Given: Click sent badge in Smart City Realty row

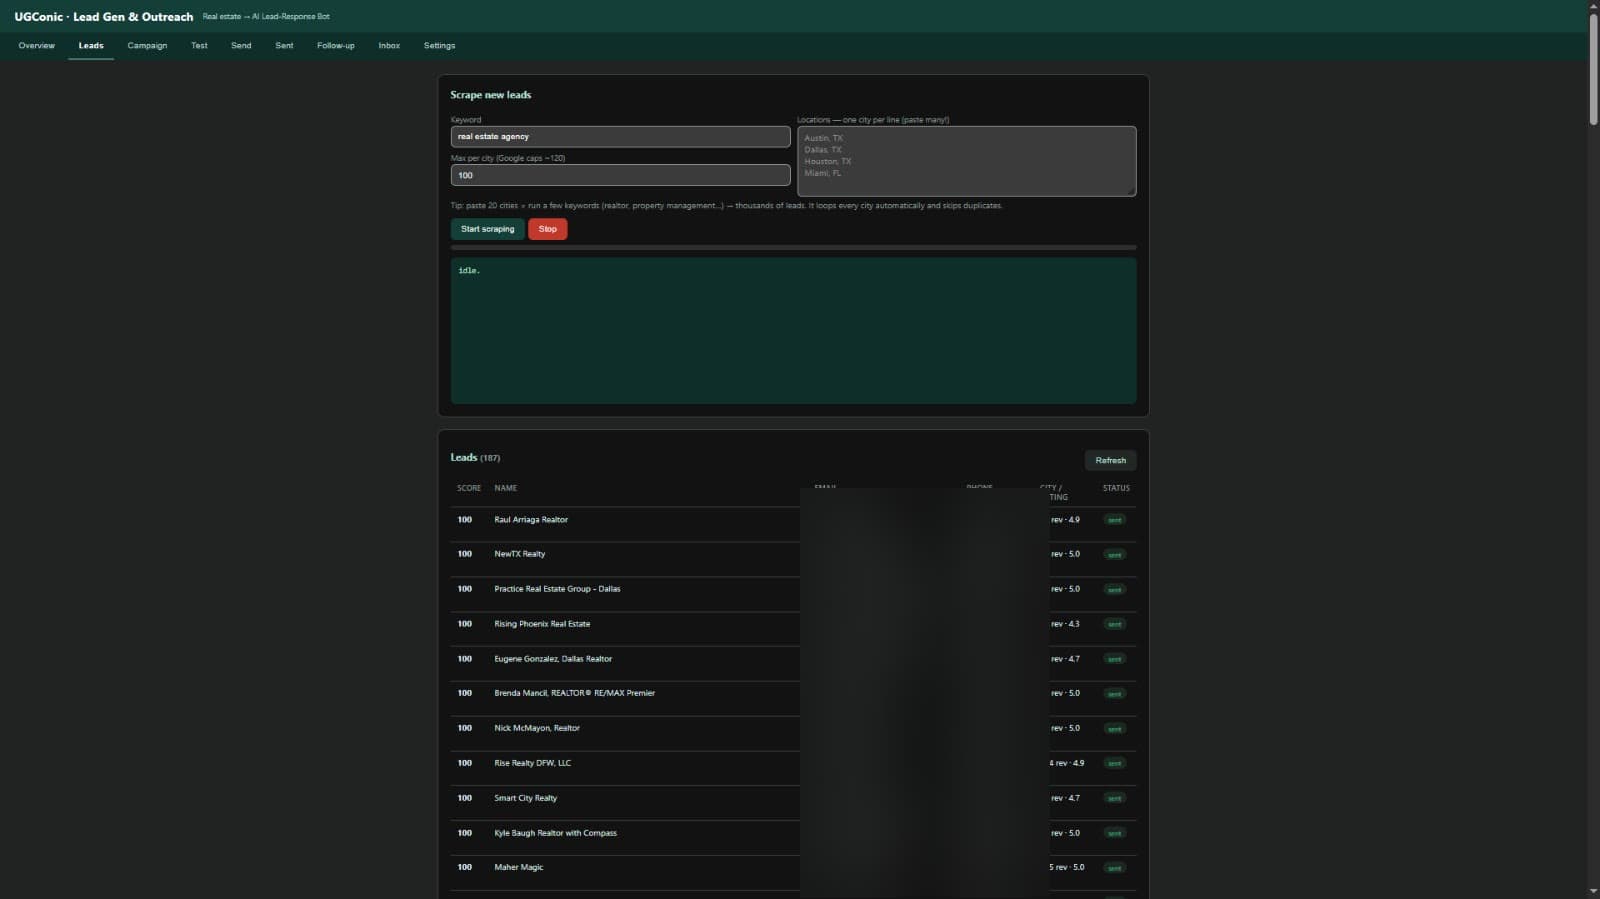Looking at the screenshot, I should point(1114,798).
